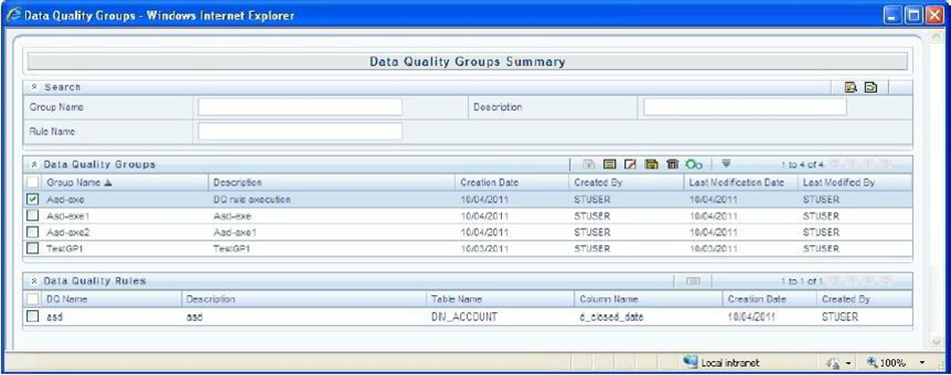Click the Description search input field
This screenshot has height=375, width=951.
pyautogui.click(x=745, y=107)
